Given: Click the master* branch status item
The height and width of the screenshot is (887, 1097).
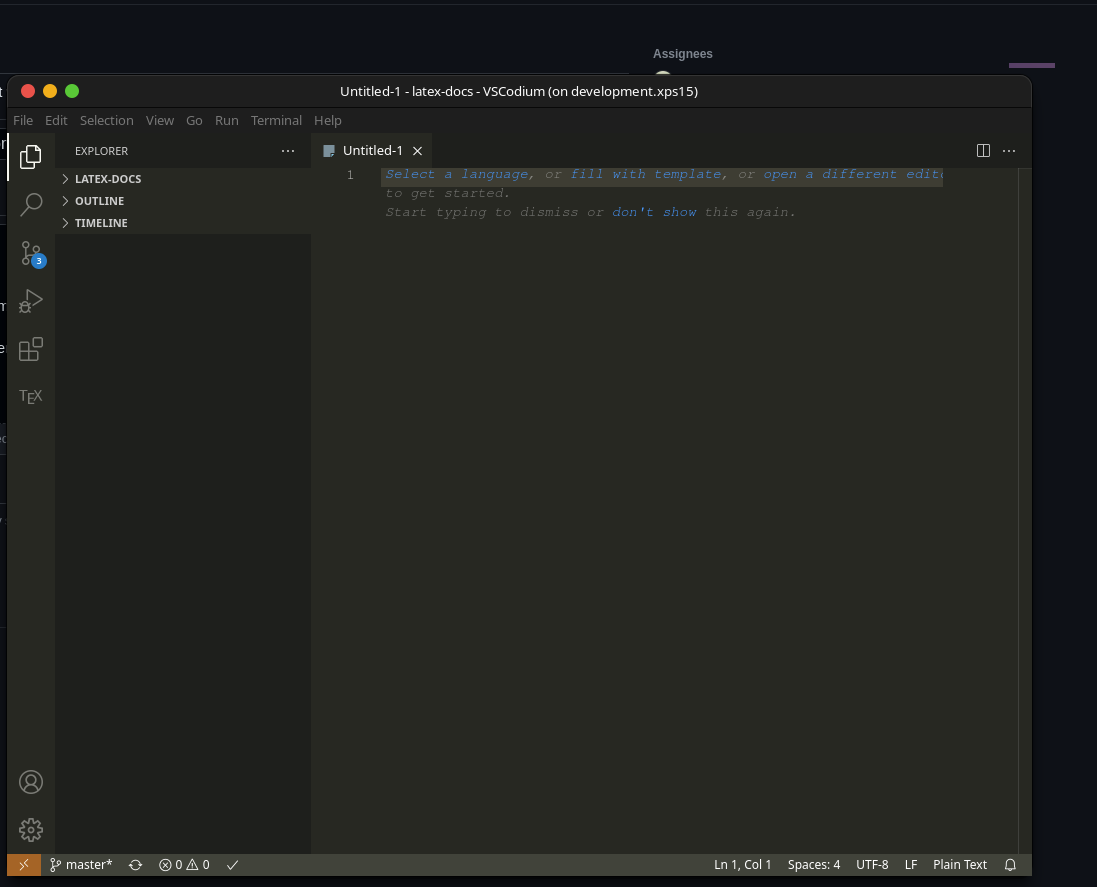Looking at the screenshot, I should 81,865.
